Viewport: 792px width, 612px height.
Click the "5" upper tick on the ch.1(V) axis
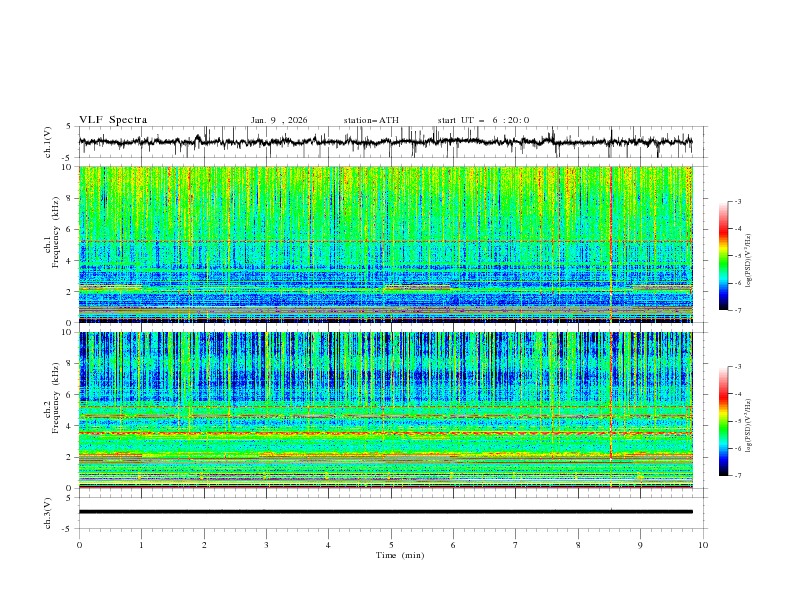tap(69, 126)
